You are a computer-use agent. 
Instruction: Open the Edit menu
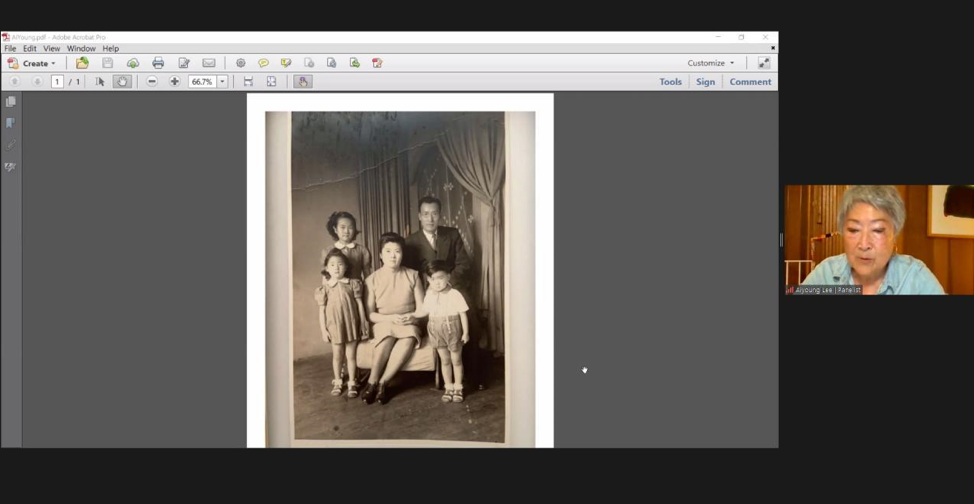[30, 48]
